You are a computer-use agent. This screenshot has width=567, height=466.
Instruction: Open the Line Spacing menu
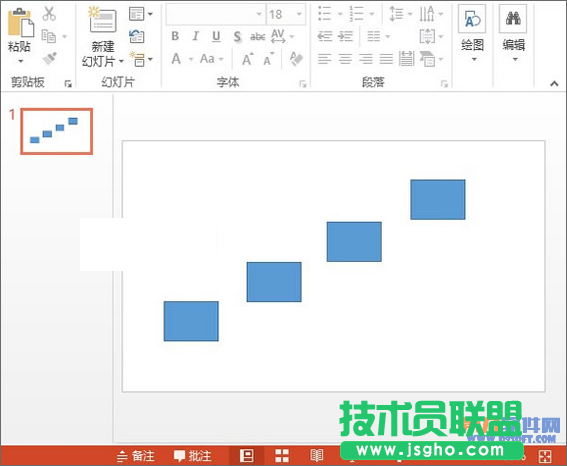click(401, 14)
